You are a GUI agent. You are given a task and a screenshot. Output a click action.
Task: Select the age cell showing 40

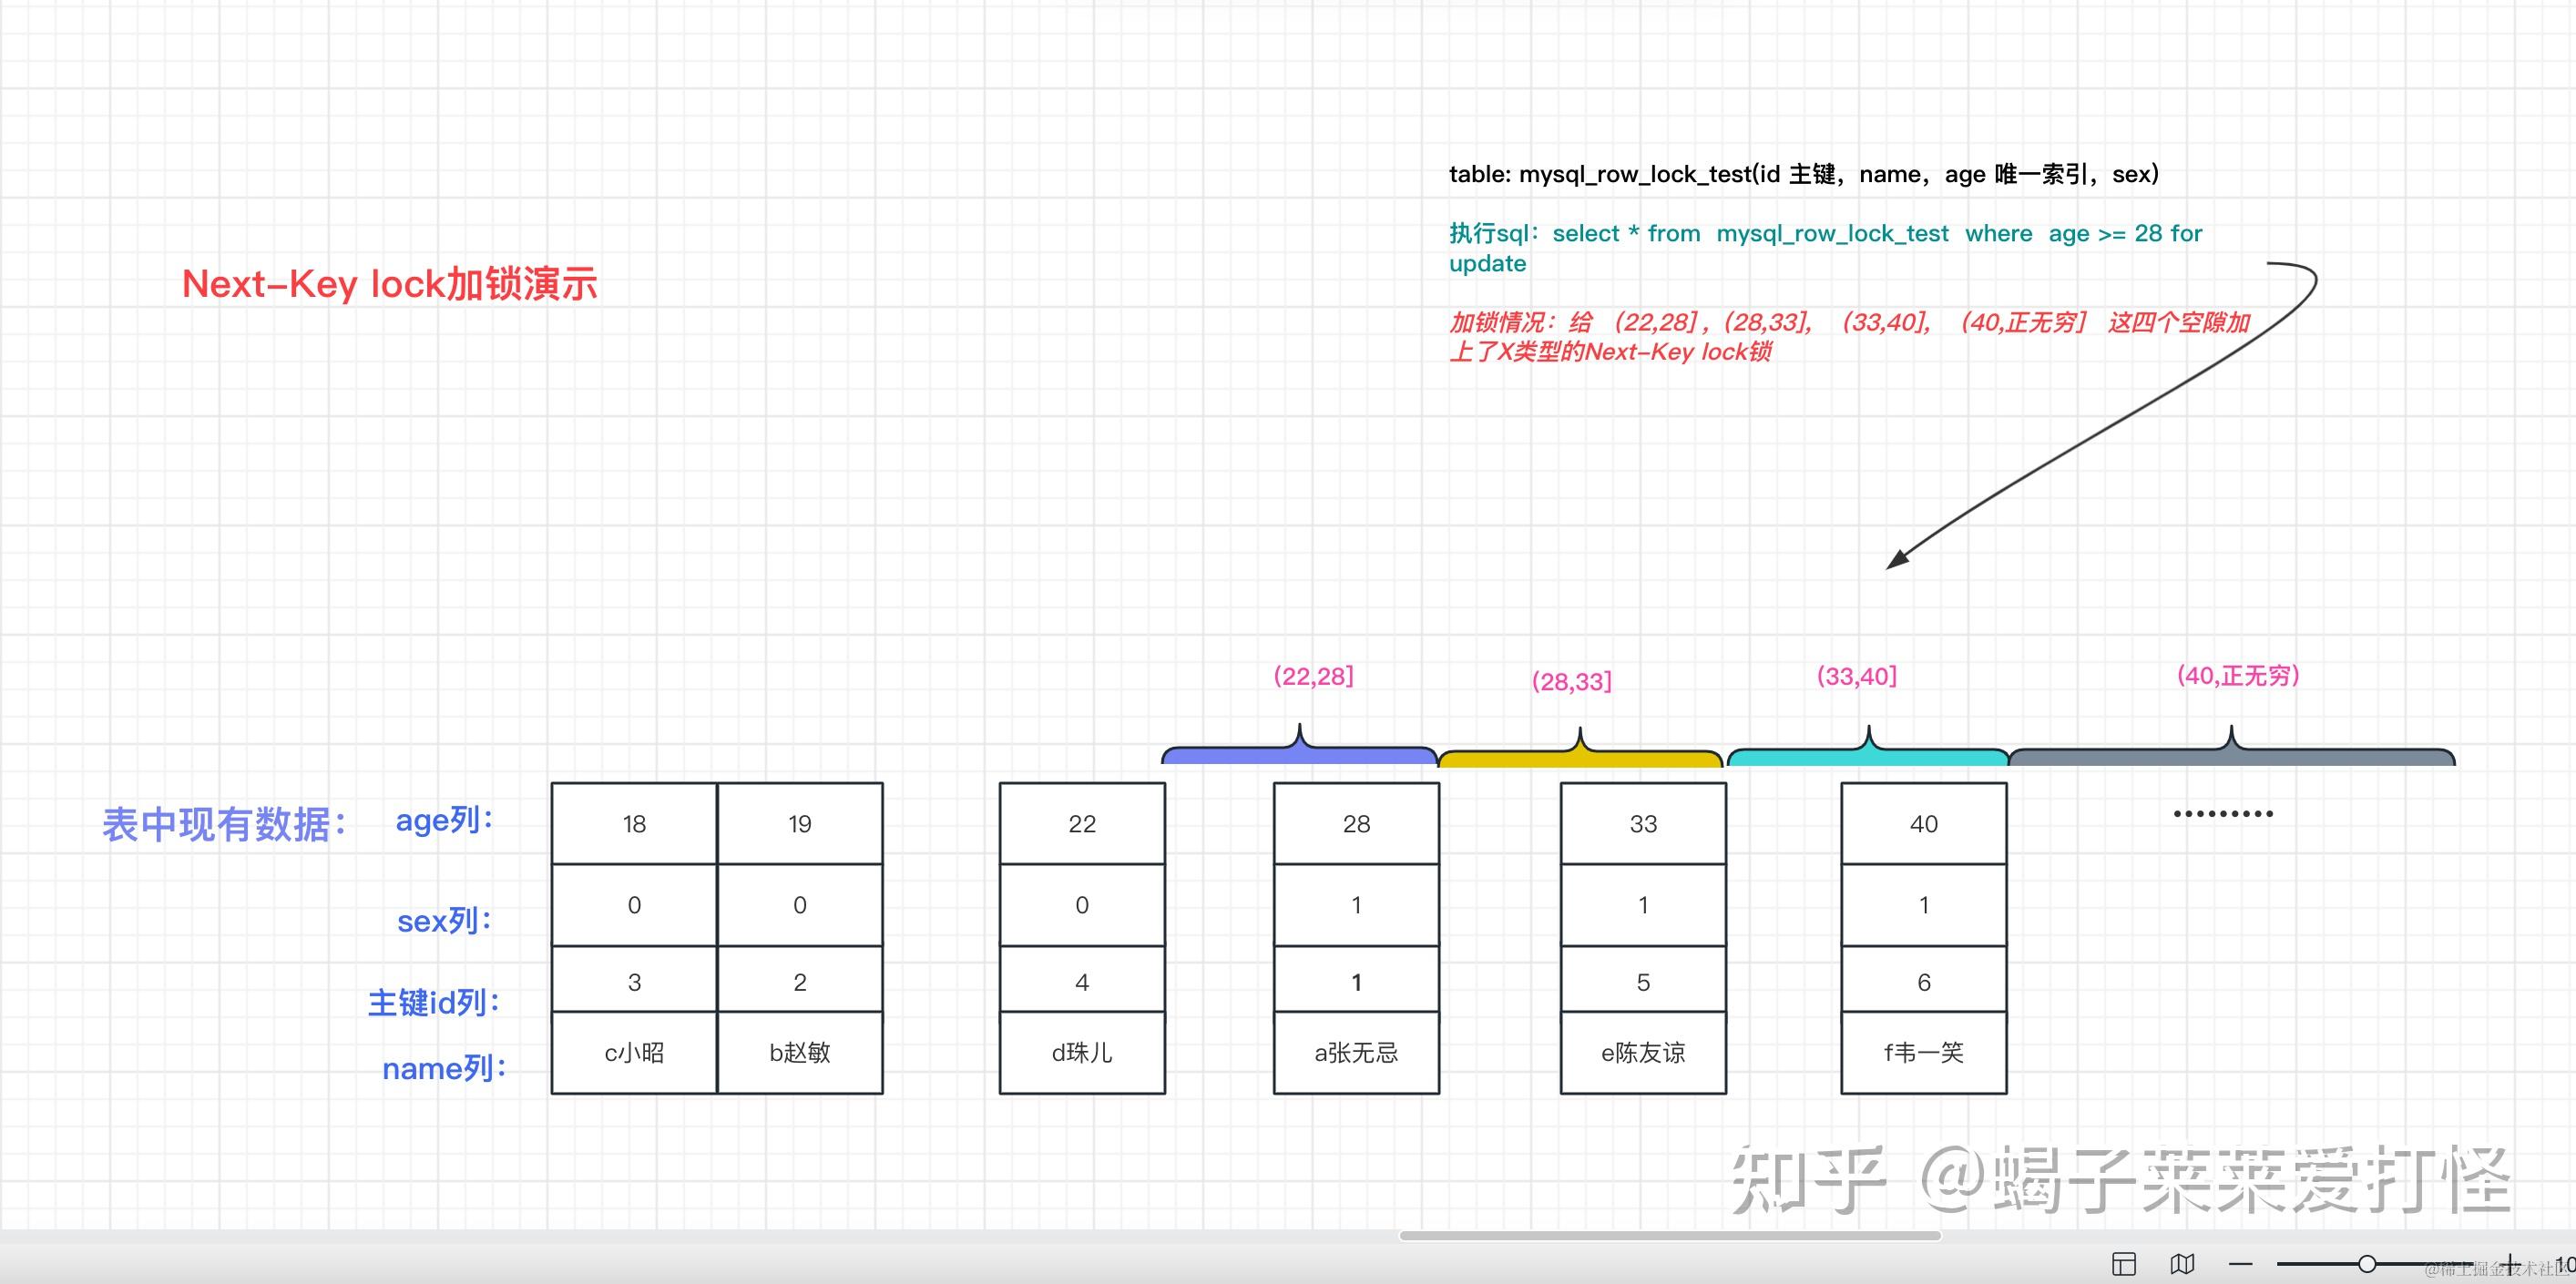1922,822
